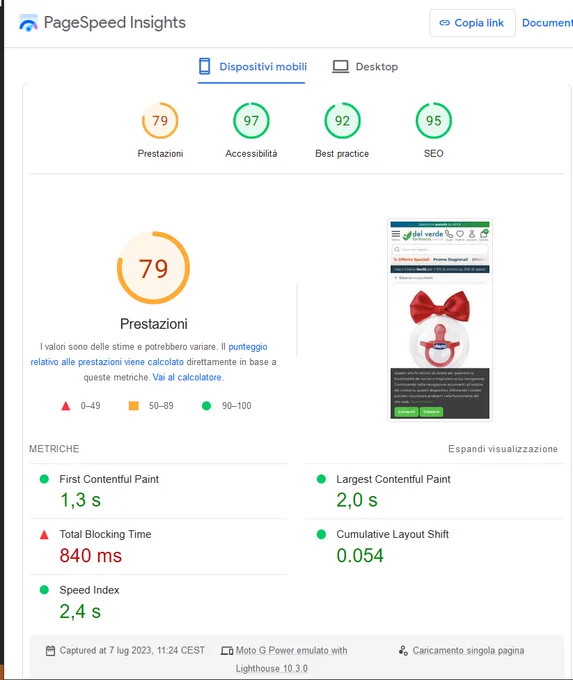This screenshot has width=573, height=680.
Task: Click Caricamento singola pagina text
Action: tap(468, 651)
